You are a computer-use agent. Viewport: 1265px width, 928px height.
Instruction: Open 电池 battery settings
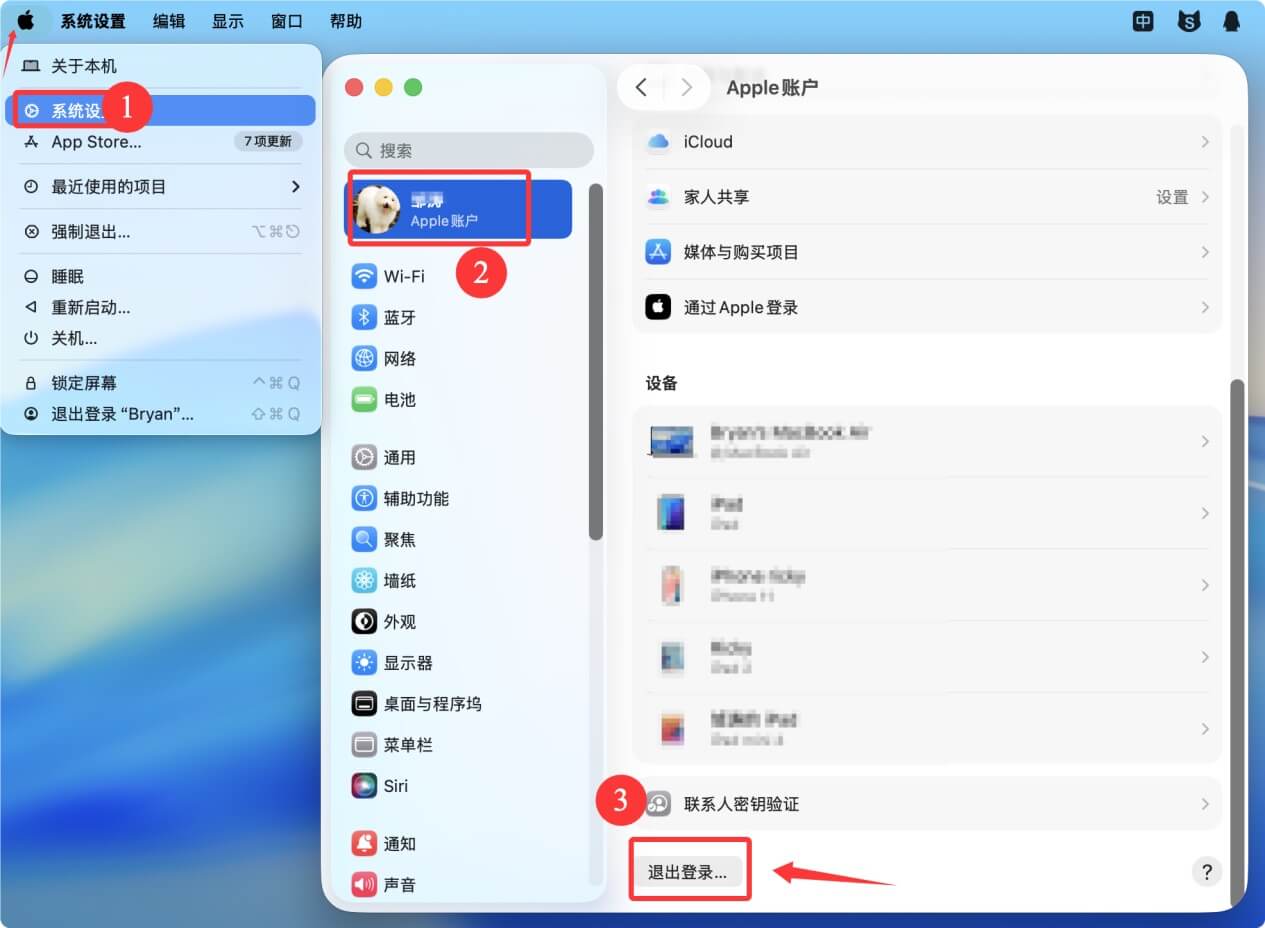(397, 399)
